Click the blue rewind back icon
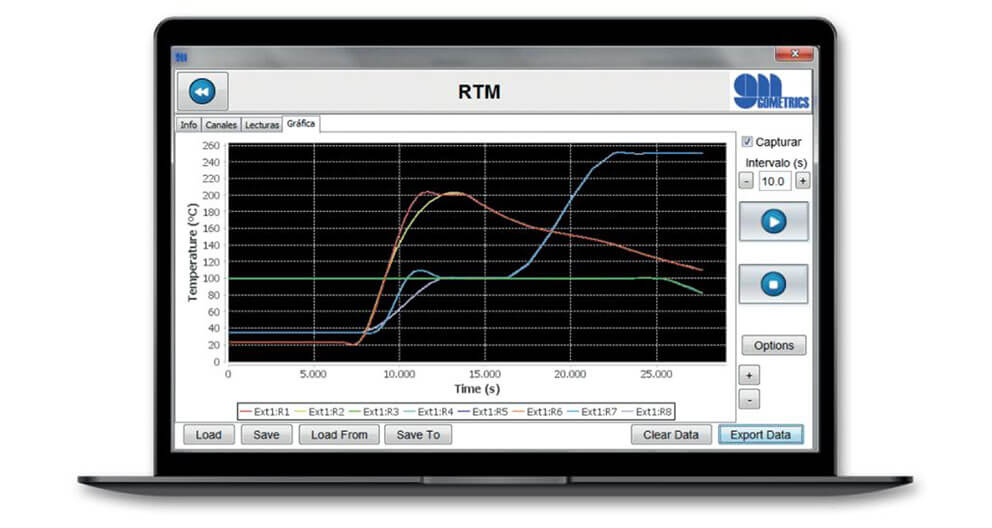Screen dimensions: 992x528 click(x=202, y=92)
